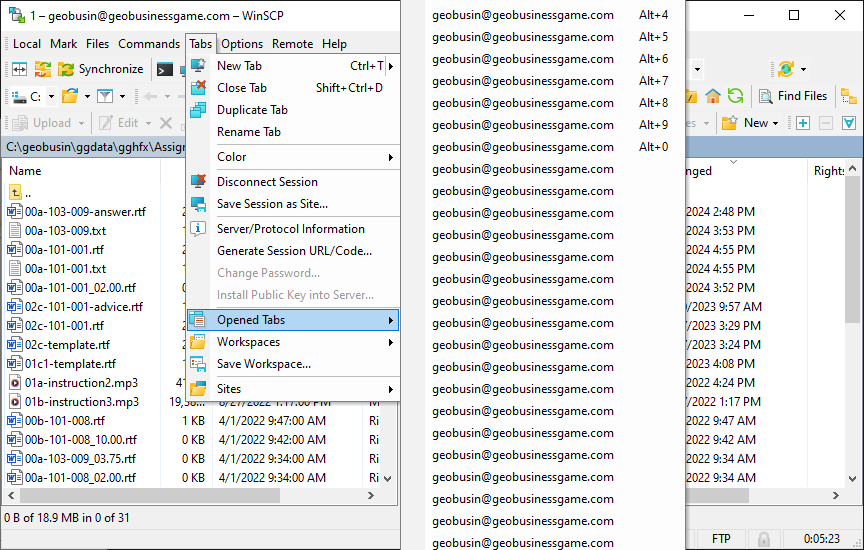Click the plus select files icon
The image size is (864, 550).
point(802,123)
